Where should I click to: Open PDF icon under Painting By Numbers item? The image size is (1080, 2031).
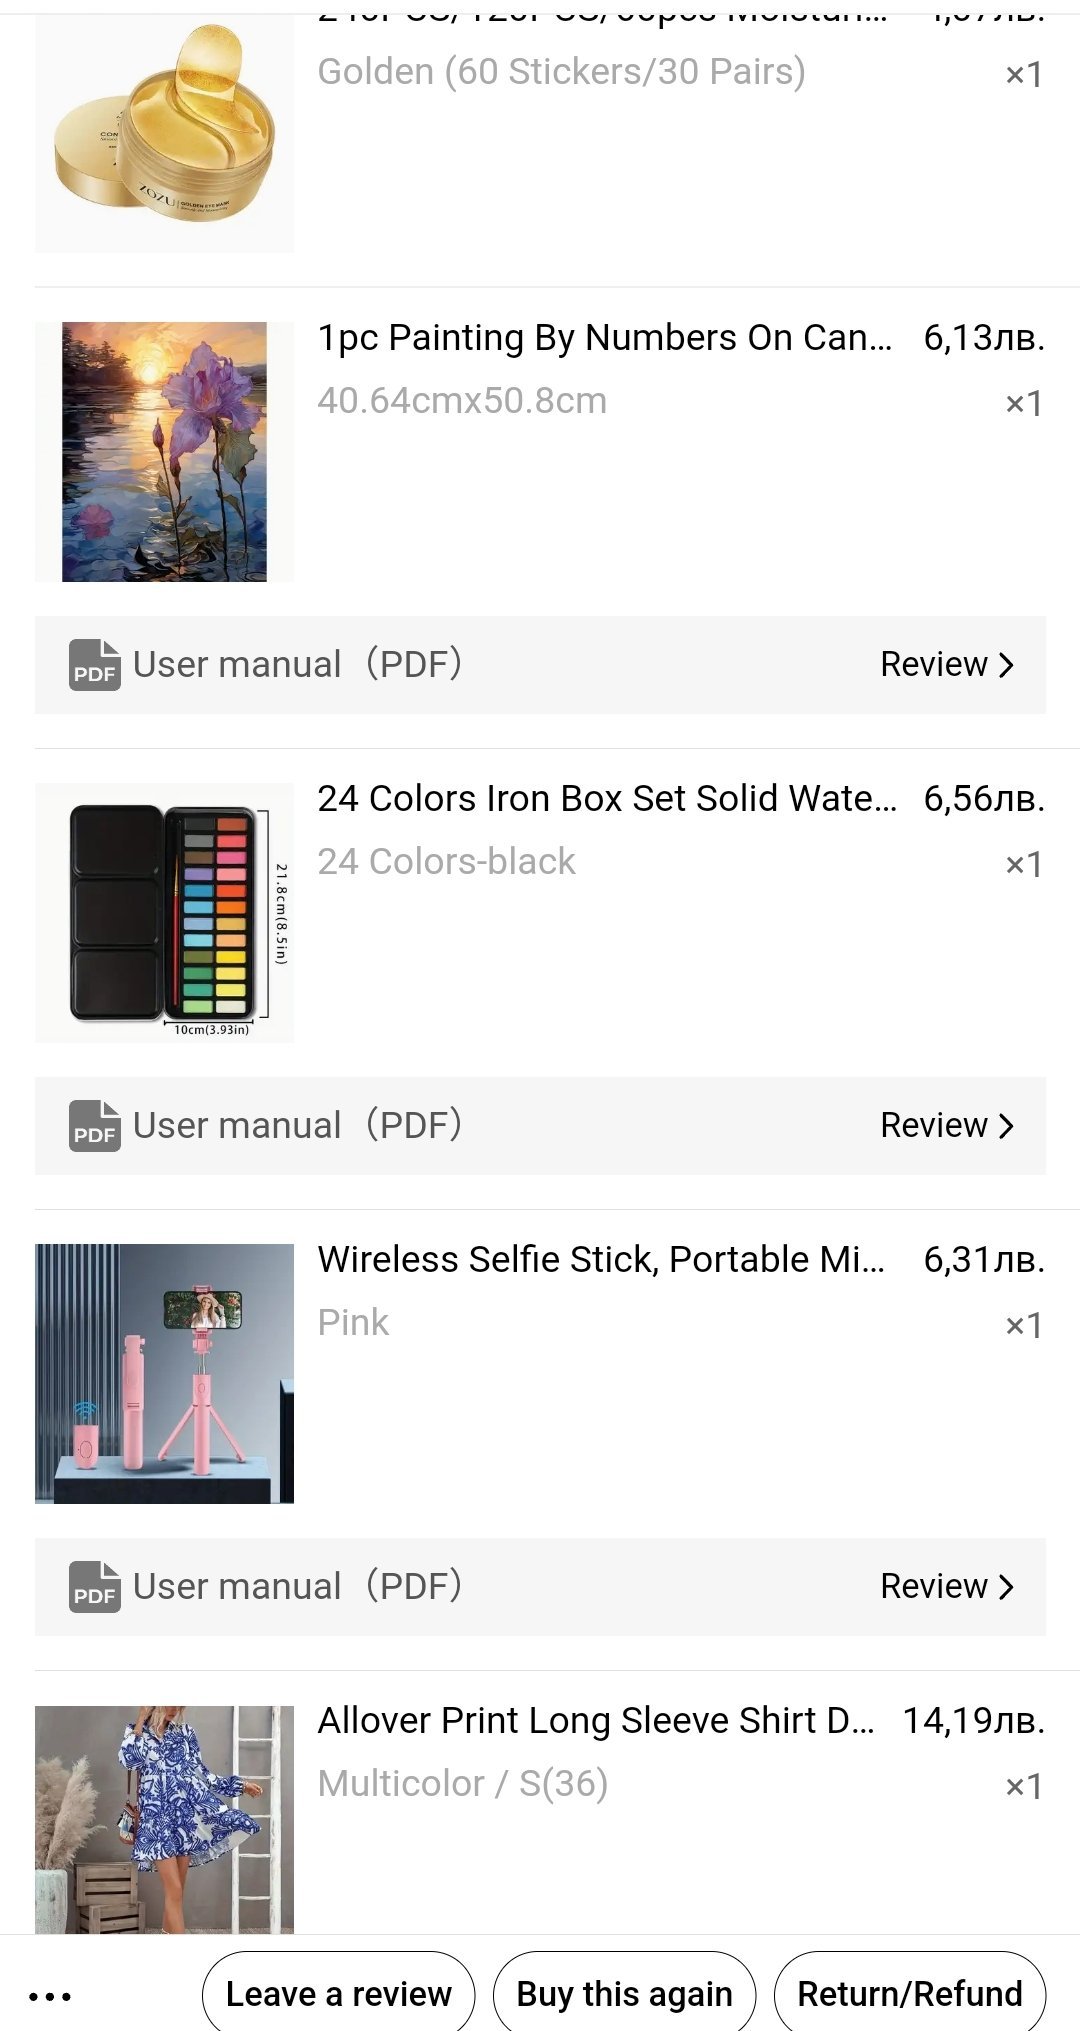[x=94, y=665]
